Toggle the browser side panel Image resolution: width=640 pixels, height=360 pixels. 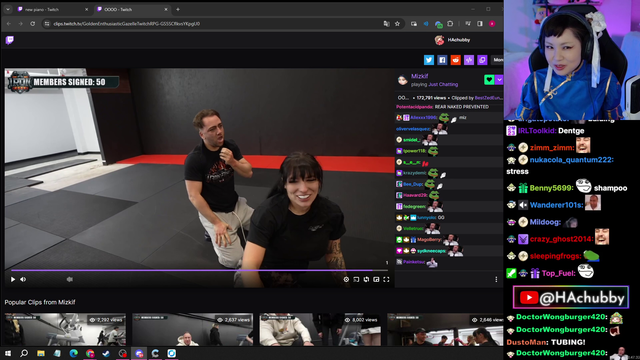(x=480, y=24)
